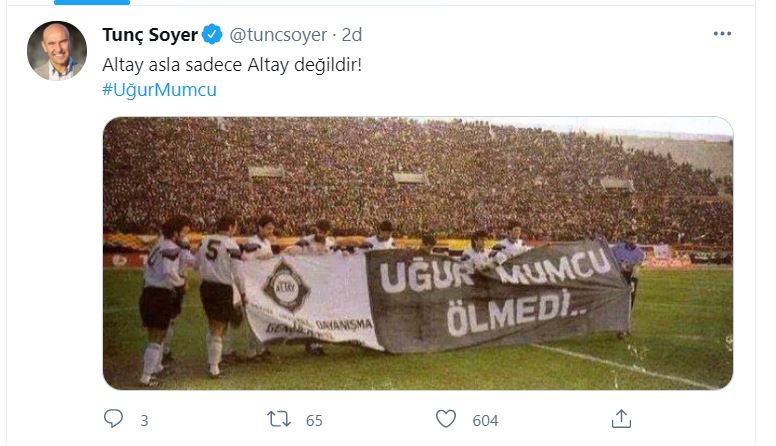Click the reply speech bubble icon
The width and height of the screenshot is (776, 446).
(x=113, y=419)
